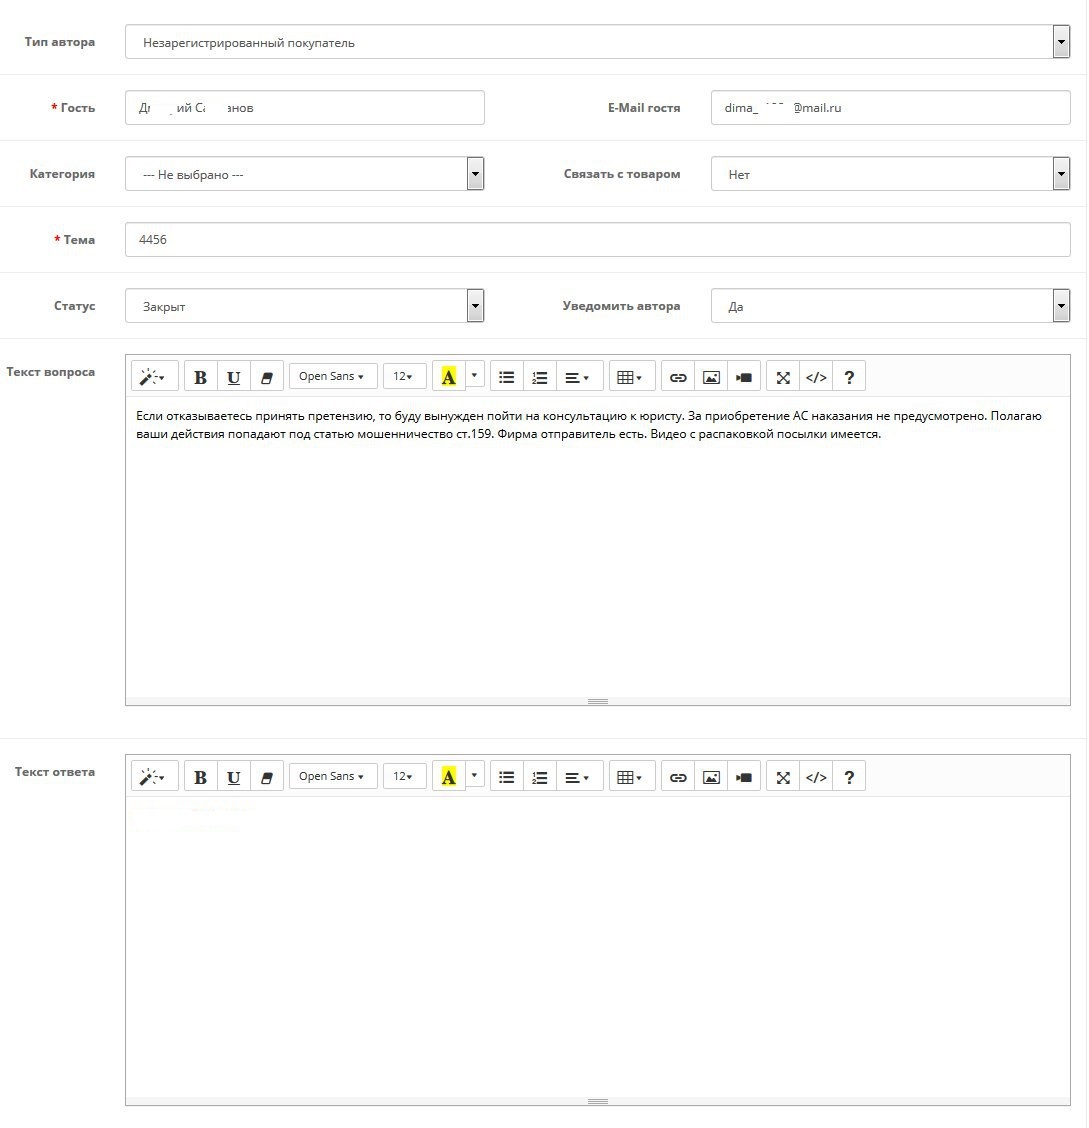This screenshot has height=1128, width=1089.
Task: Click the Тема input field
Action: click(x=597, y=240)
